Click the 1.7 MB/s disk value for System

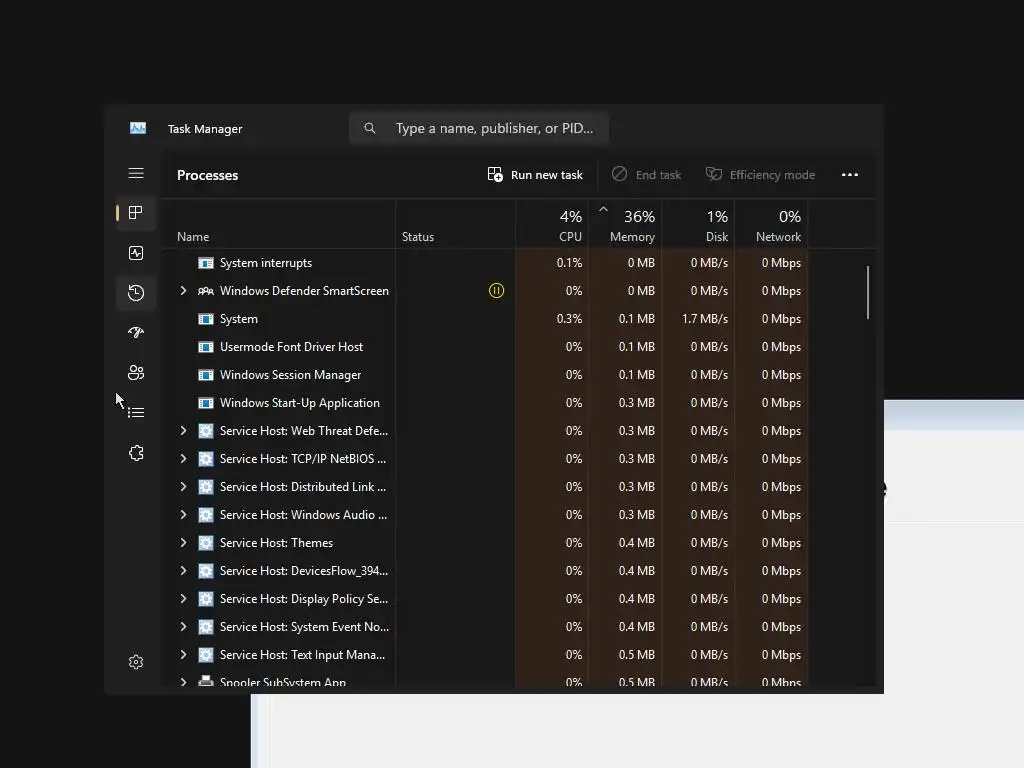(705, 319)
